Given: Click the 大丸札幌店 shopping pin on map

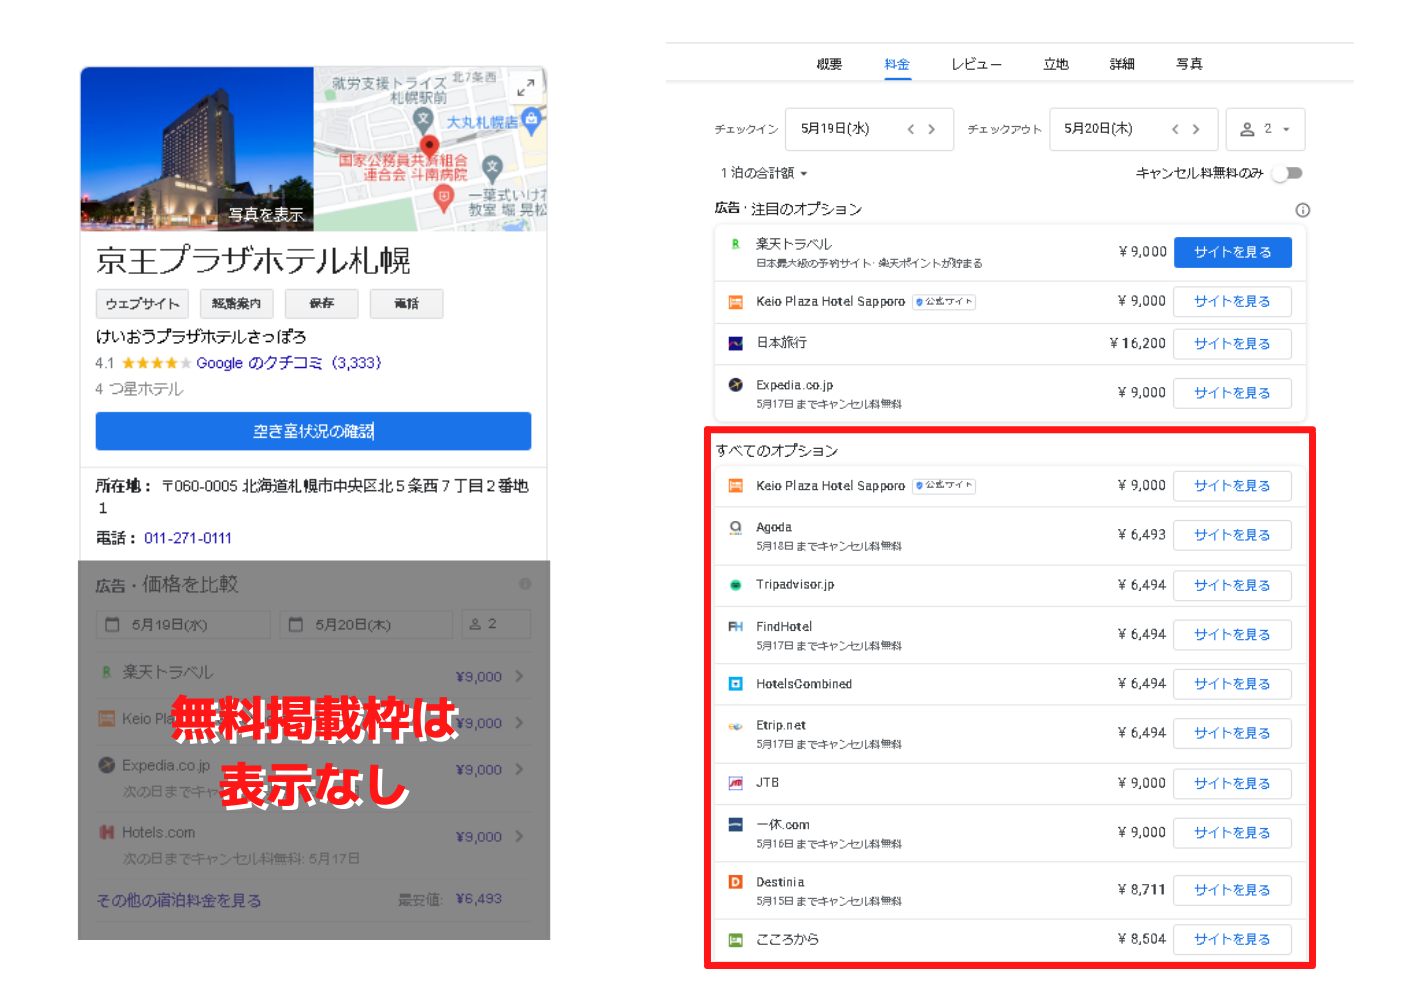Looking at the screenshot, I should [531, 121].
